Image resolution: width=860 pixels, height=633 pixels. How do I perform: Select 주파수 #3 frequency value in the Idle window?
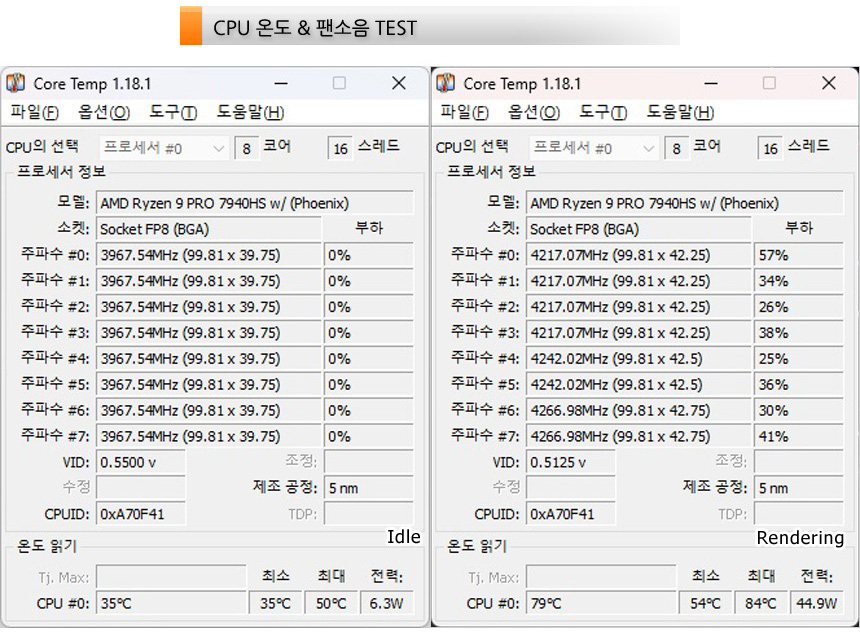(x=208, y=333)
